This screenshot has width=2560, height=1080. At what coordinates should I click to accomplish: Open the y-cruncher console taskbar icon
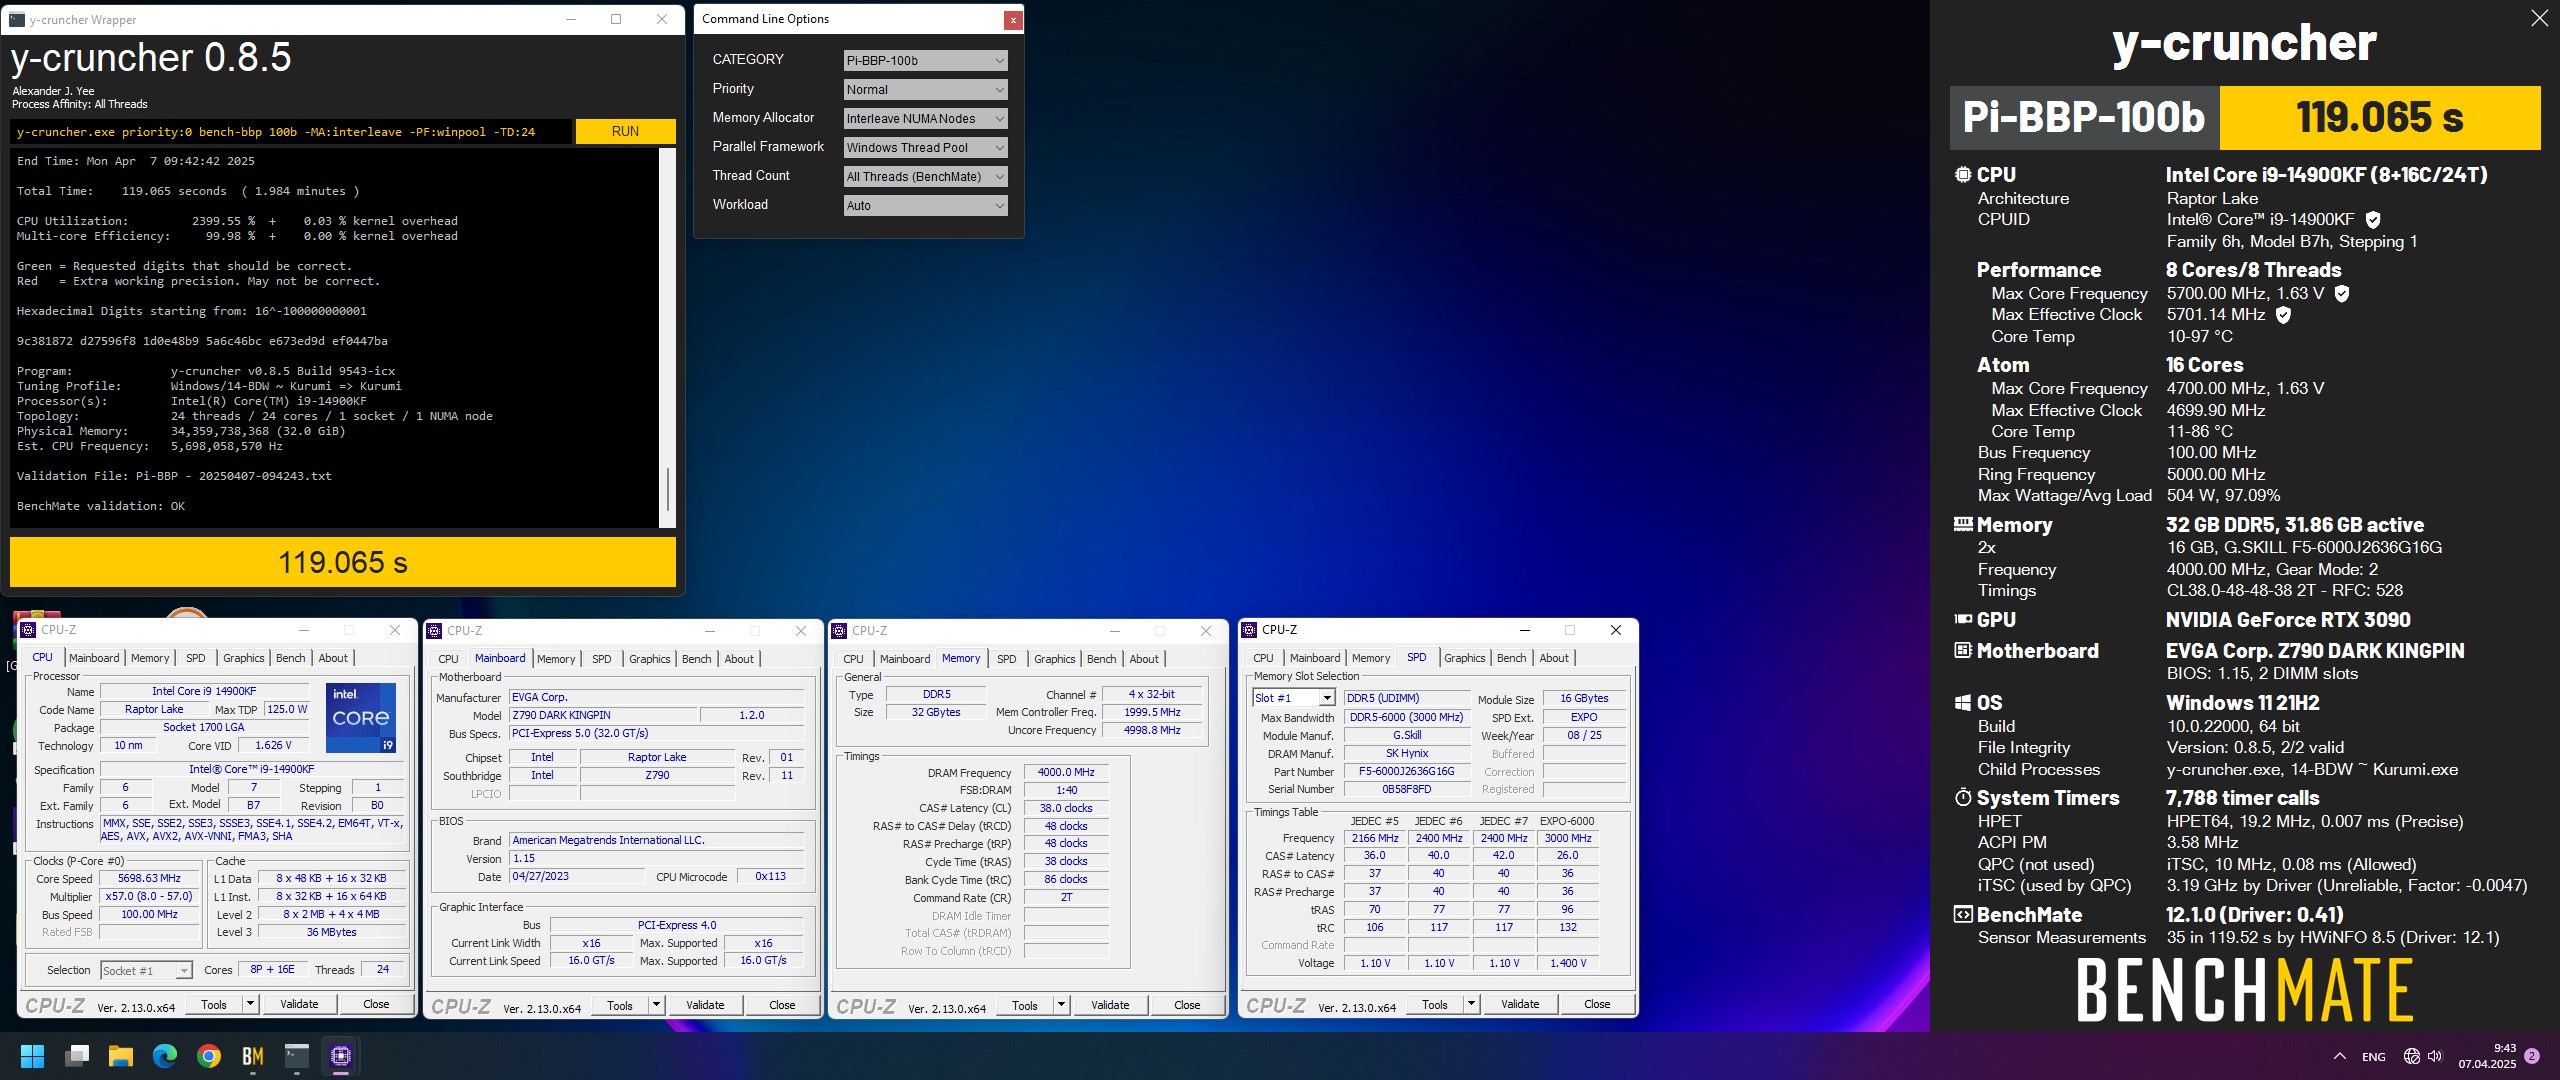tap(297, 1056)
